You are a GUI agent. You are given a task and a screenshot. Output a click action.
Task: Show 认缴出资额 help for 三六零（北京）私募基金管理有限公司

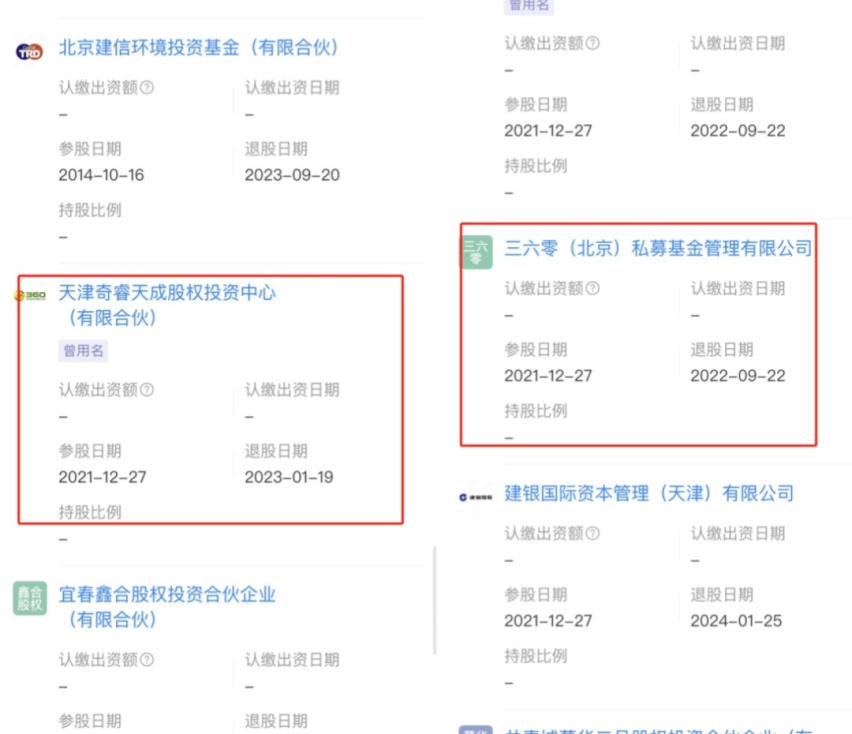point(593,288)
